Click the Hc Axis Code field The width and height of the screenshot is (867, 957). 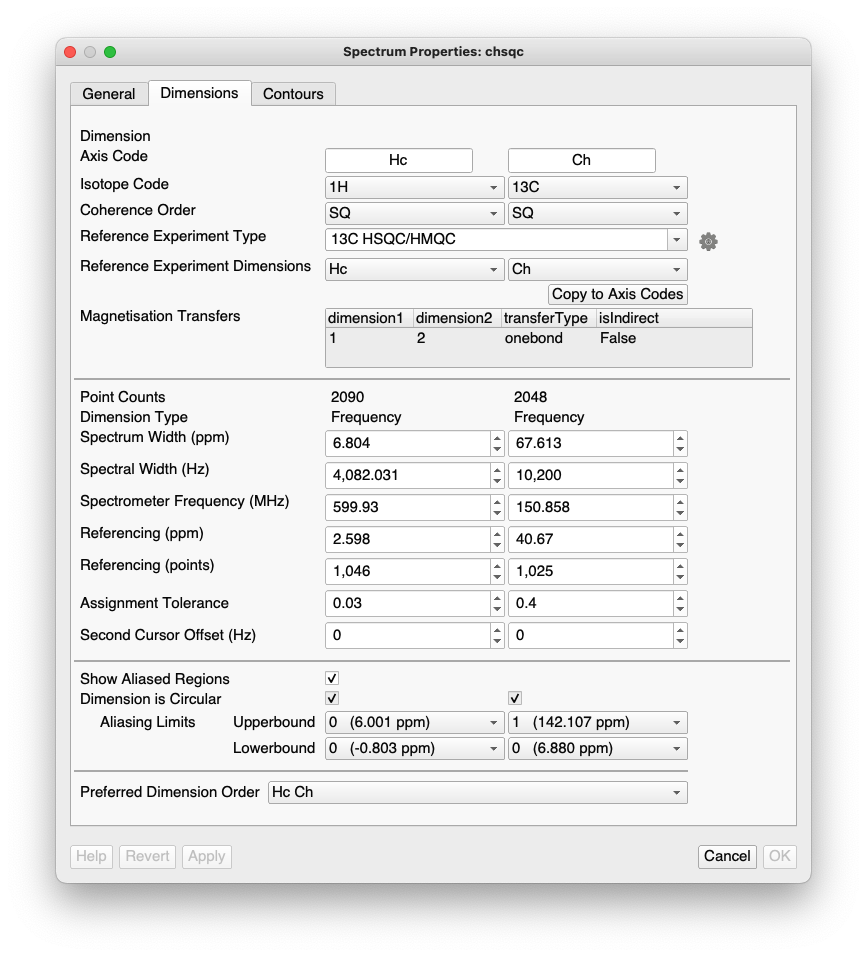(x=398, y=160)
